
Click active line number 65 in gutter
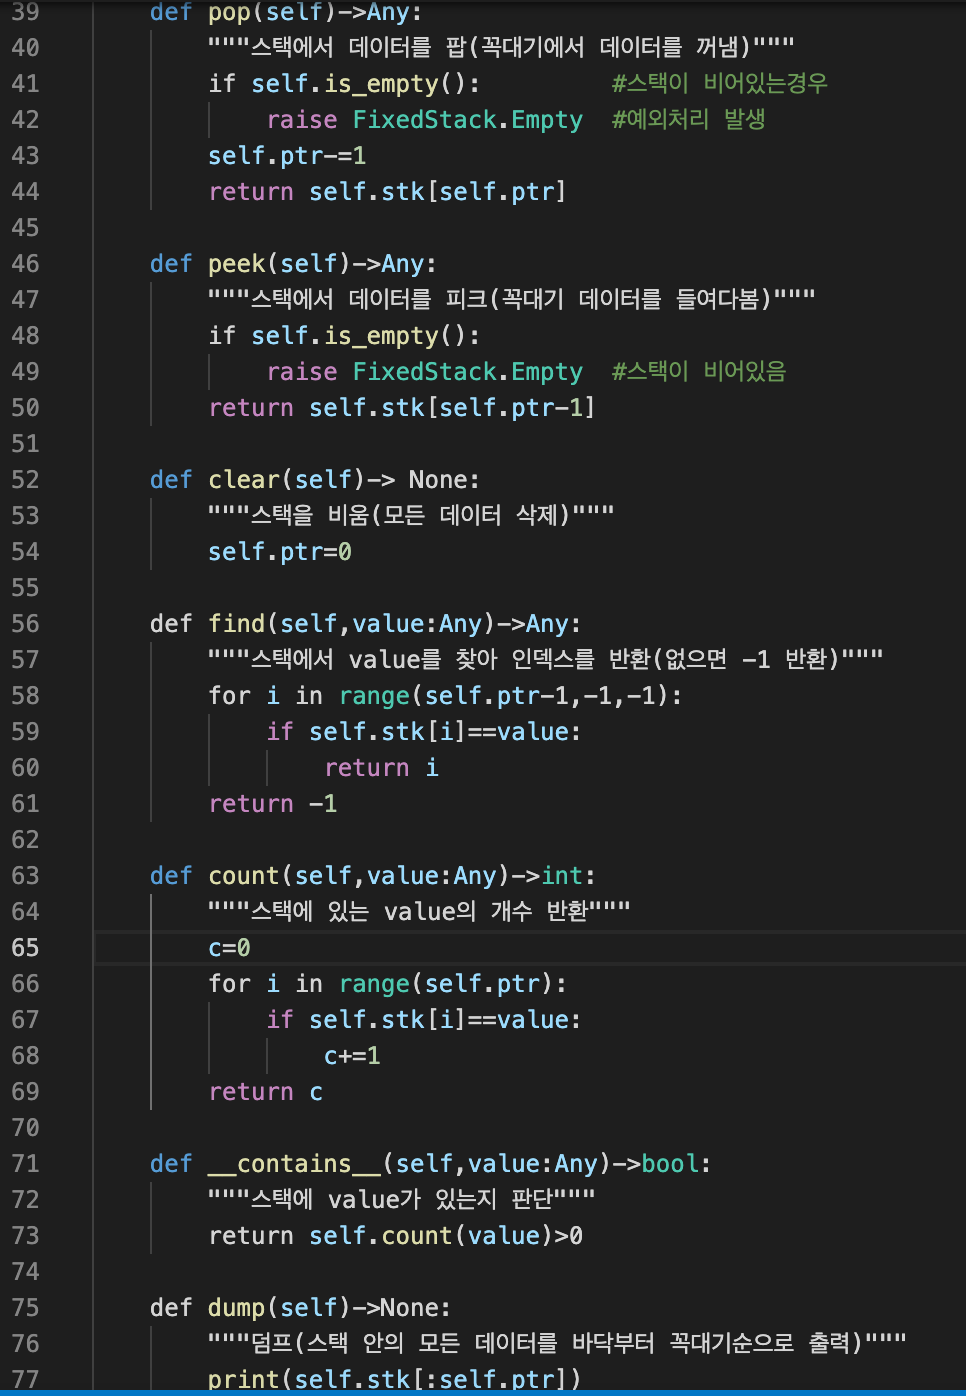pyautogui.click(x=26, y=948)
